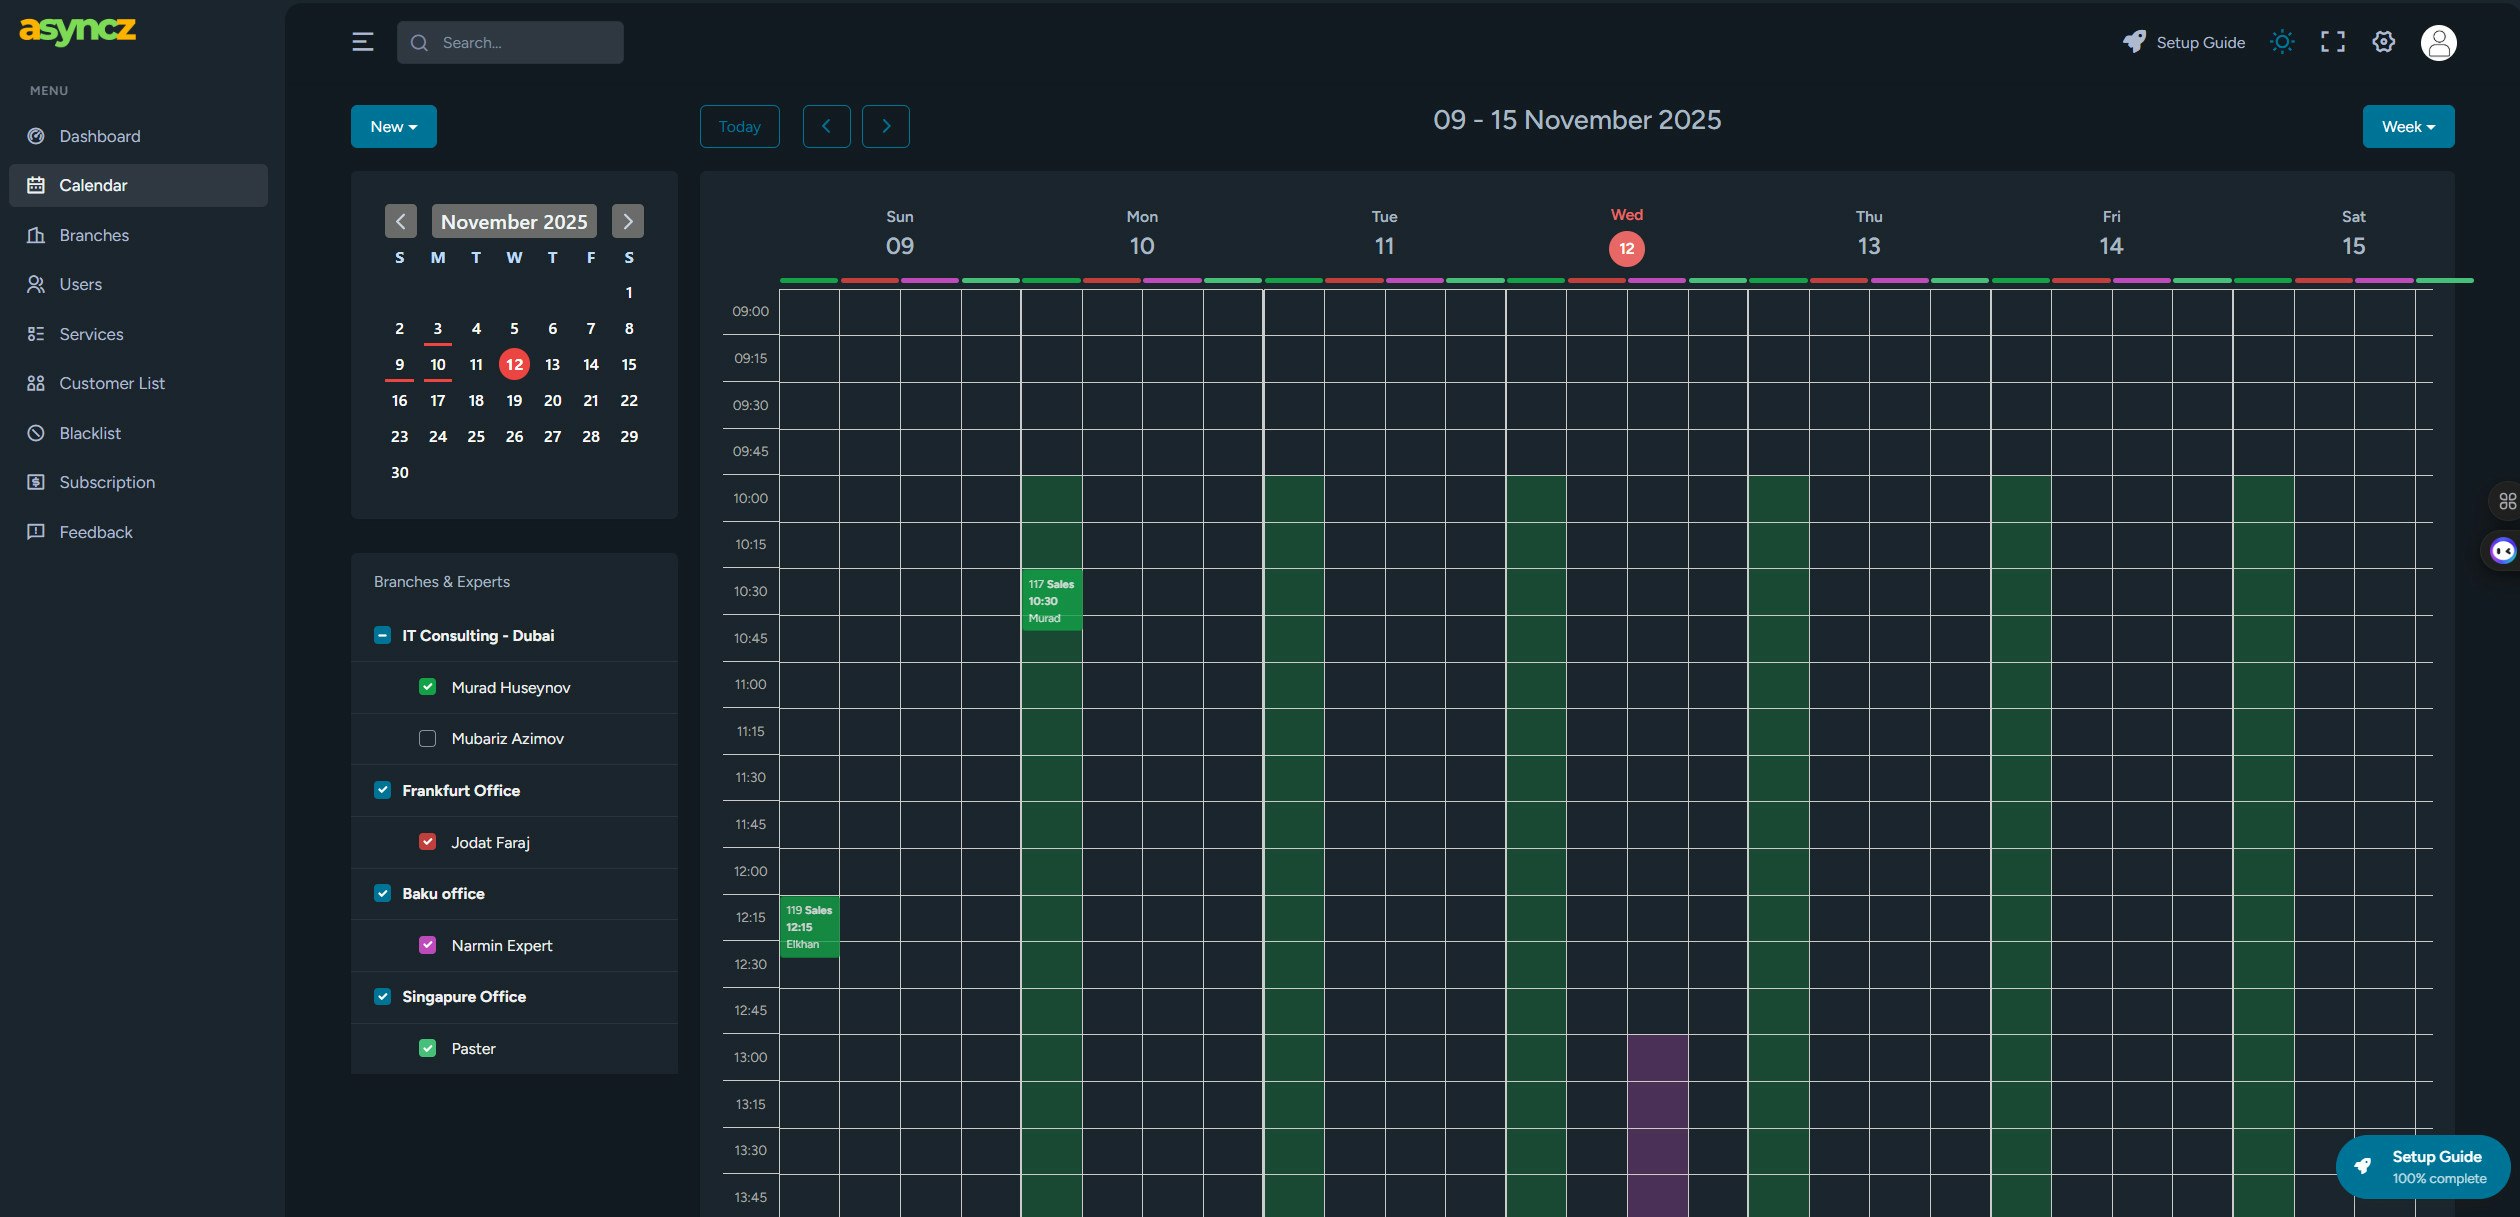Open Customer List in the menu
Image resolution: width=2520 pixels, height=1217 pixels.
click(x=111, y=383)
